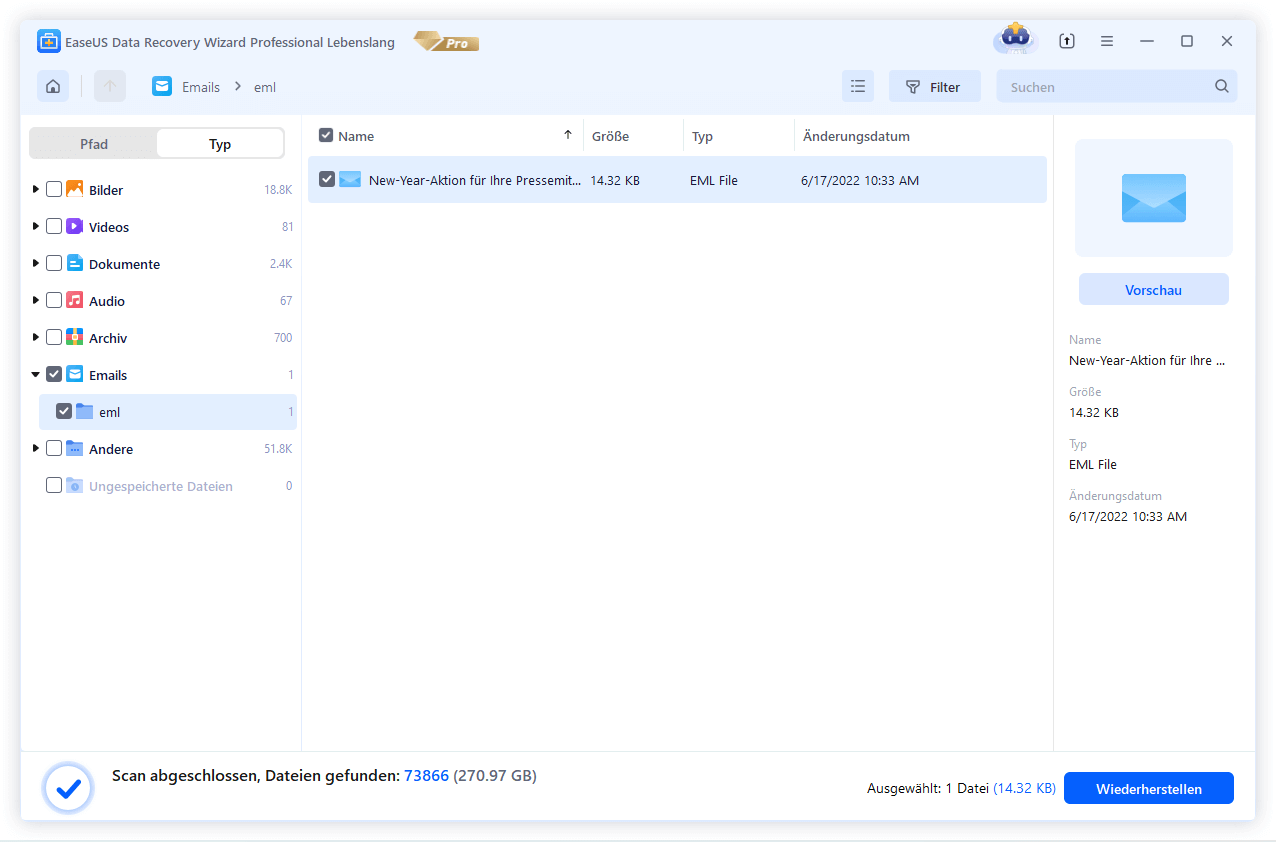The image size is (1276, 842).
Task: Click the Videos category icon
Action: click(75, 227)
